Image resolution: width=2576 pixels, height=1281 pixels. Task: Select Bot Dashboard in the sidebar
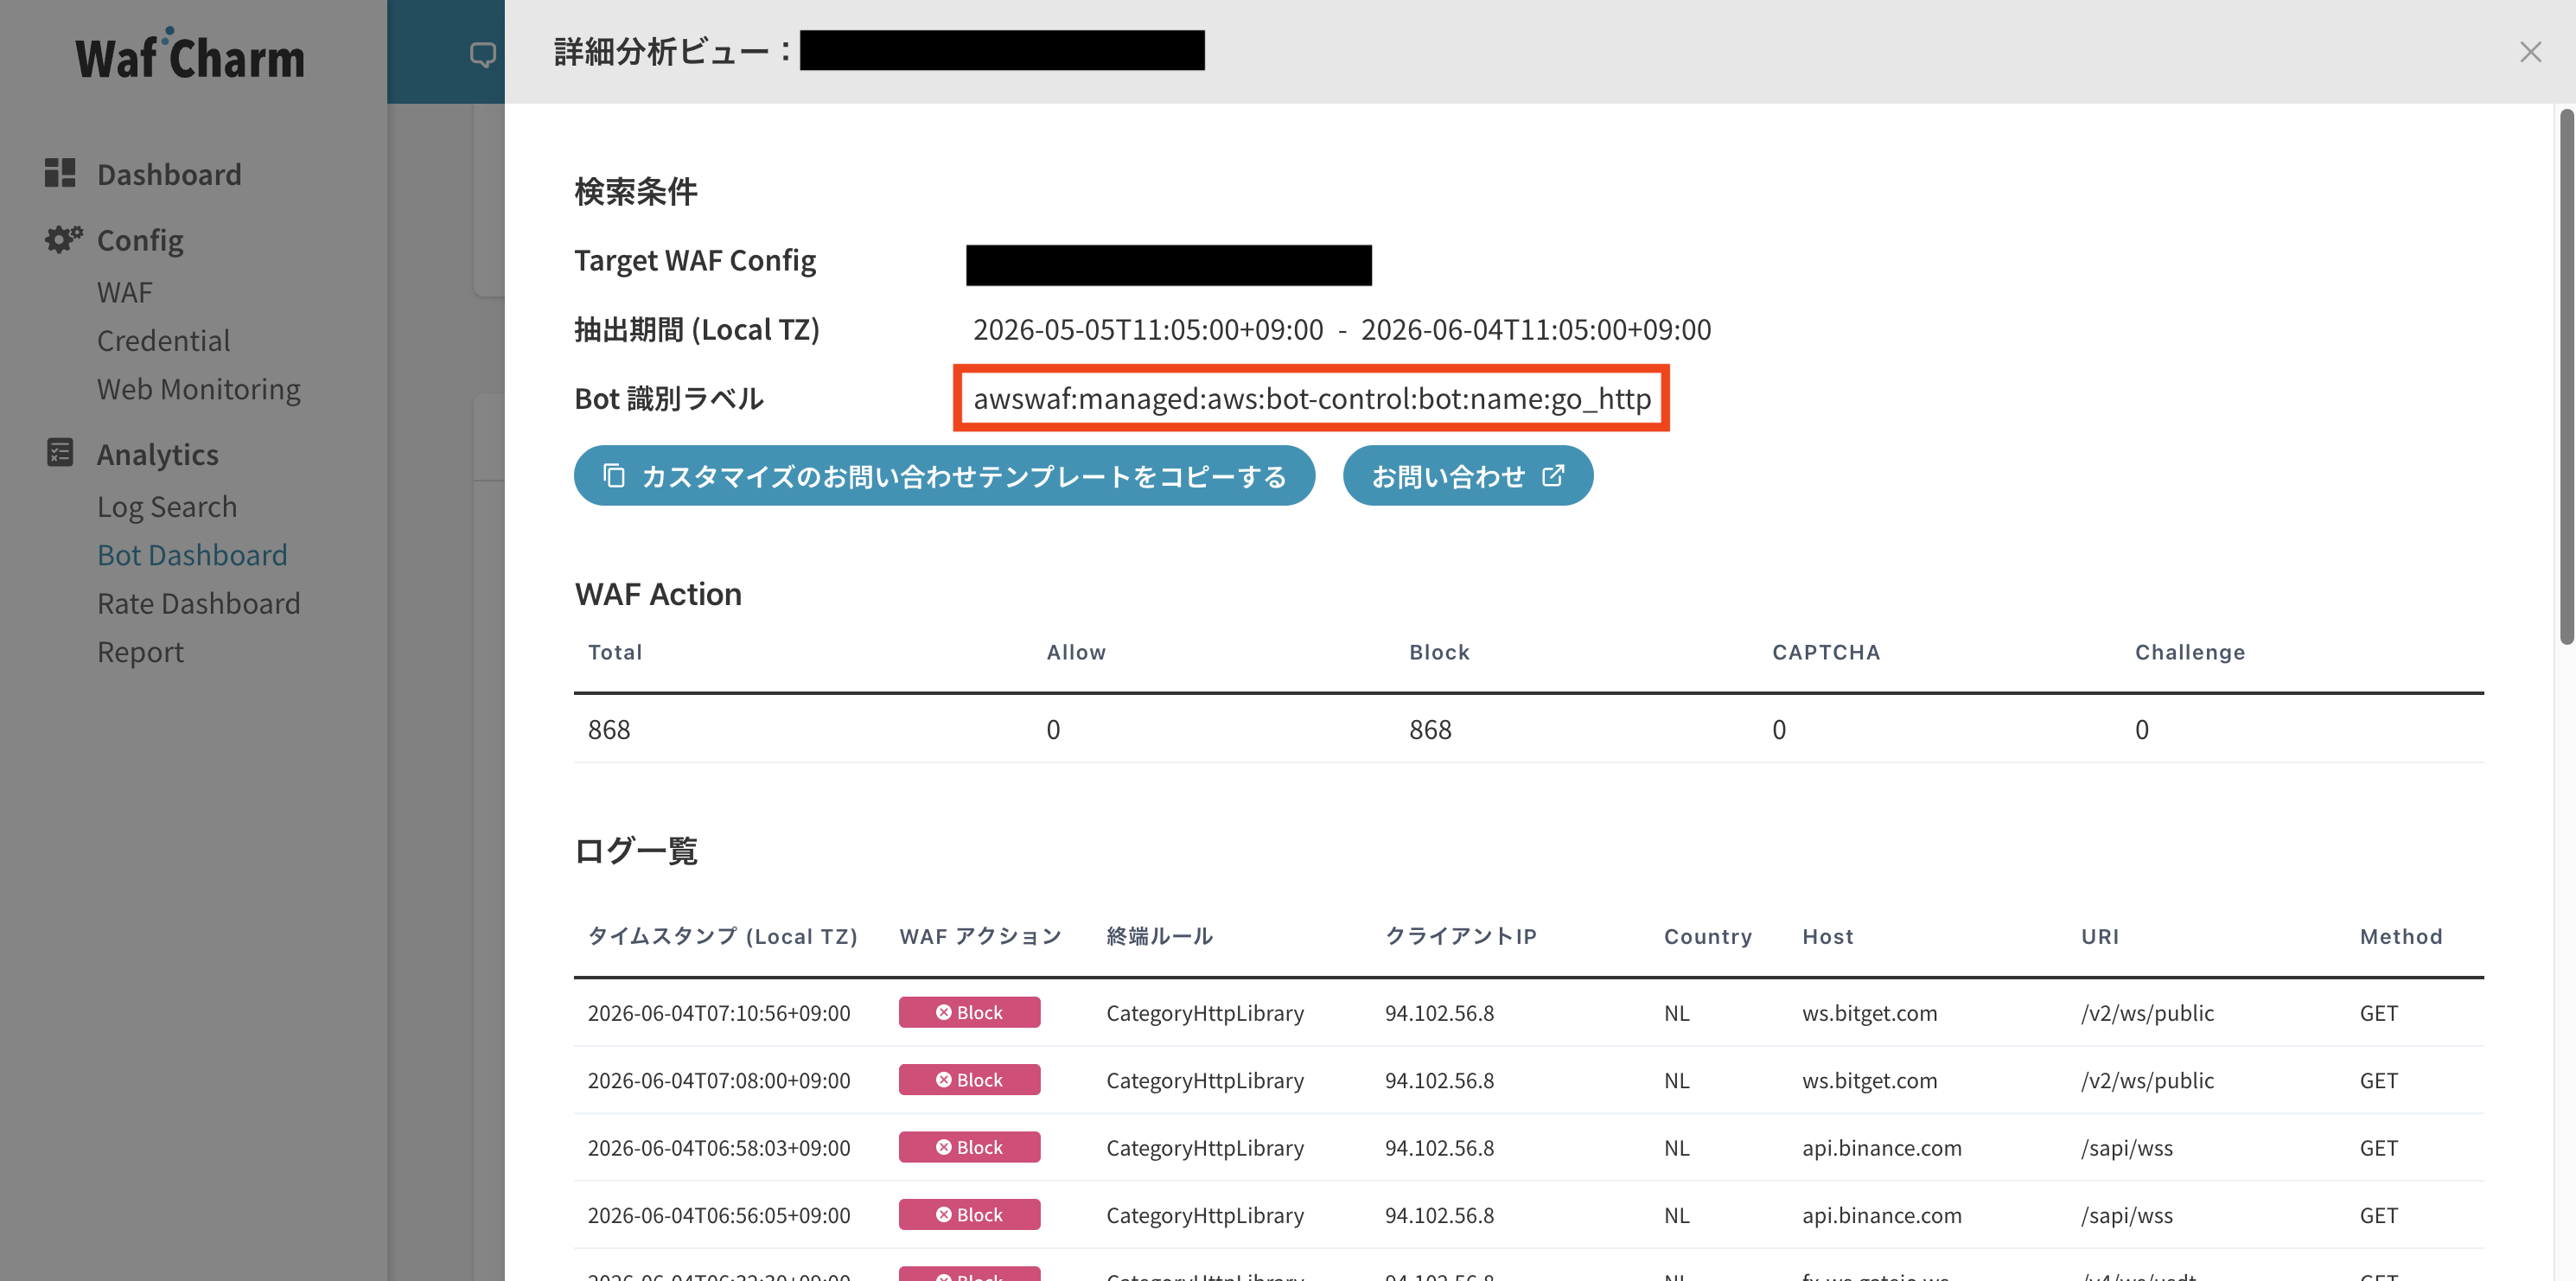point(192,555)
